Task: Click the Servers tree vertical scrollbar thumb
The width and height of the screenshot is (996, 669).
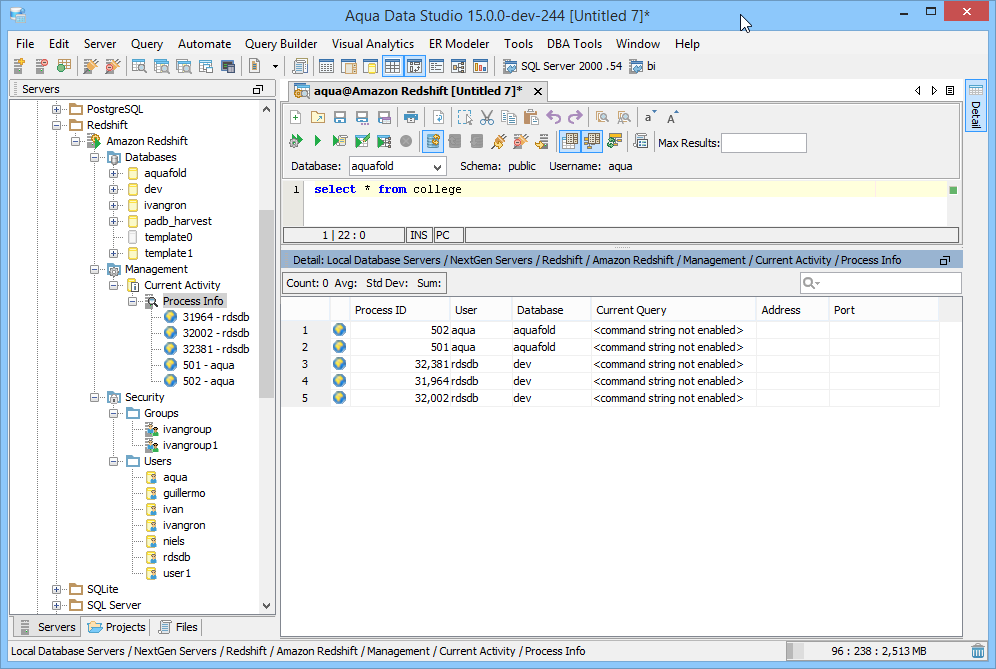Action: coord(266,303)
